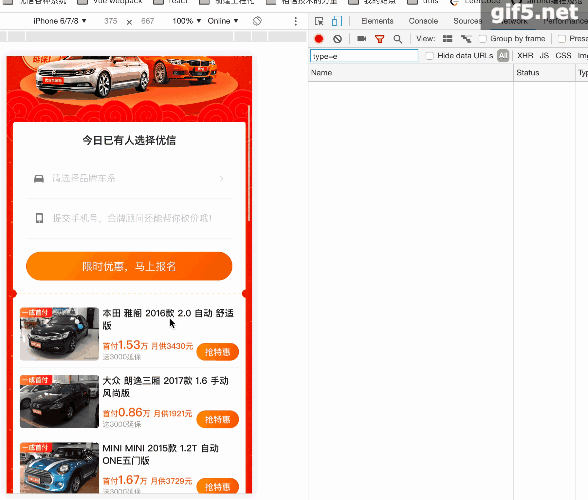
Task: Switch to the Elements tab
Action: (x=377, y=21)
